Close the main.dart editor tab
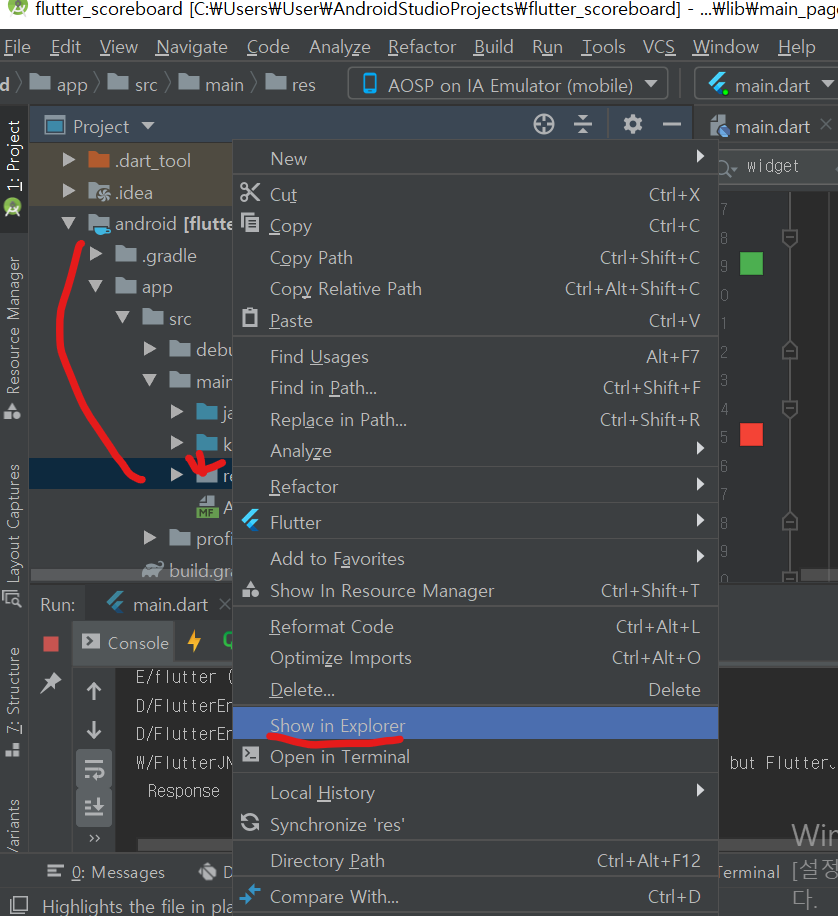The width and height of the screenshot is (838, 916). coord(826,124)
